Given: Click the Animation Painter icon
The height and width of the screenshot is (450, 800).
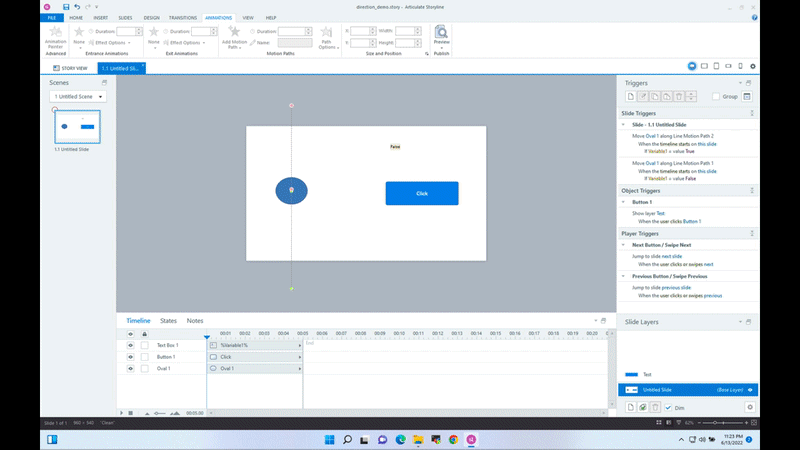Looking at the screenshot, I should tap(55, 32).
